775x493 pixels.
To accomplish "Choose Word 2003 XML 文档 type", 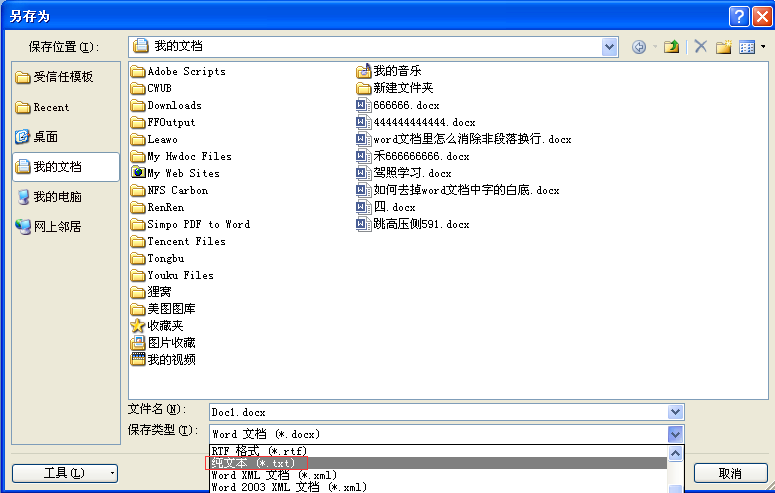I will [438, 487].
